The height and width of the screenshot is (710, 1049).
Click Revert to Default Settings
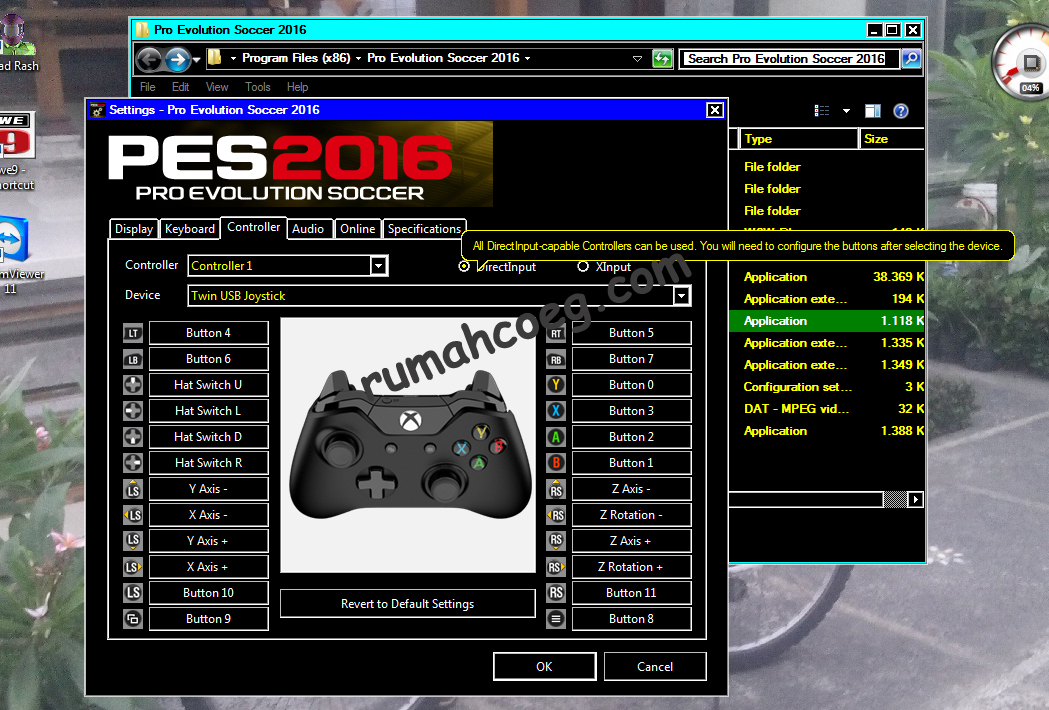click(x=407, y=604)
